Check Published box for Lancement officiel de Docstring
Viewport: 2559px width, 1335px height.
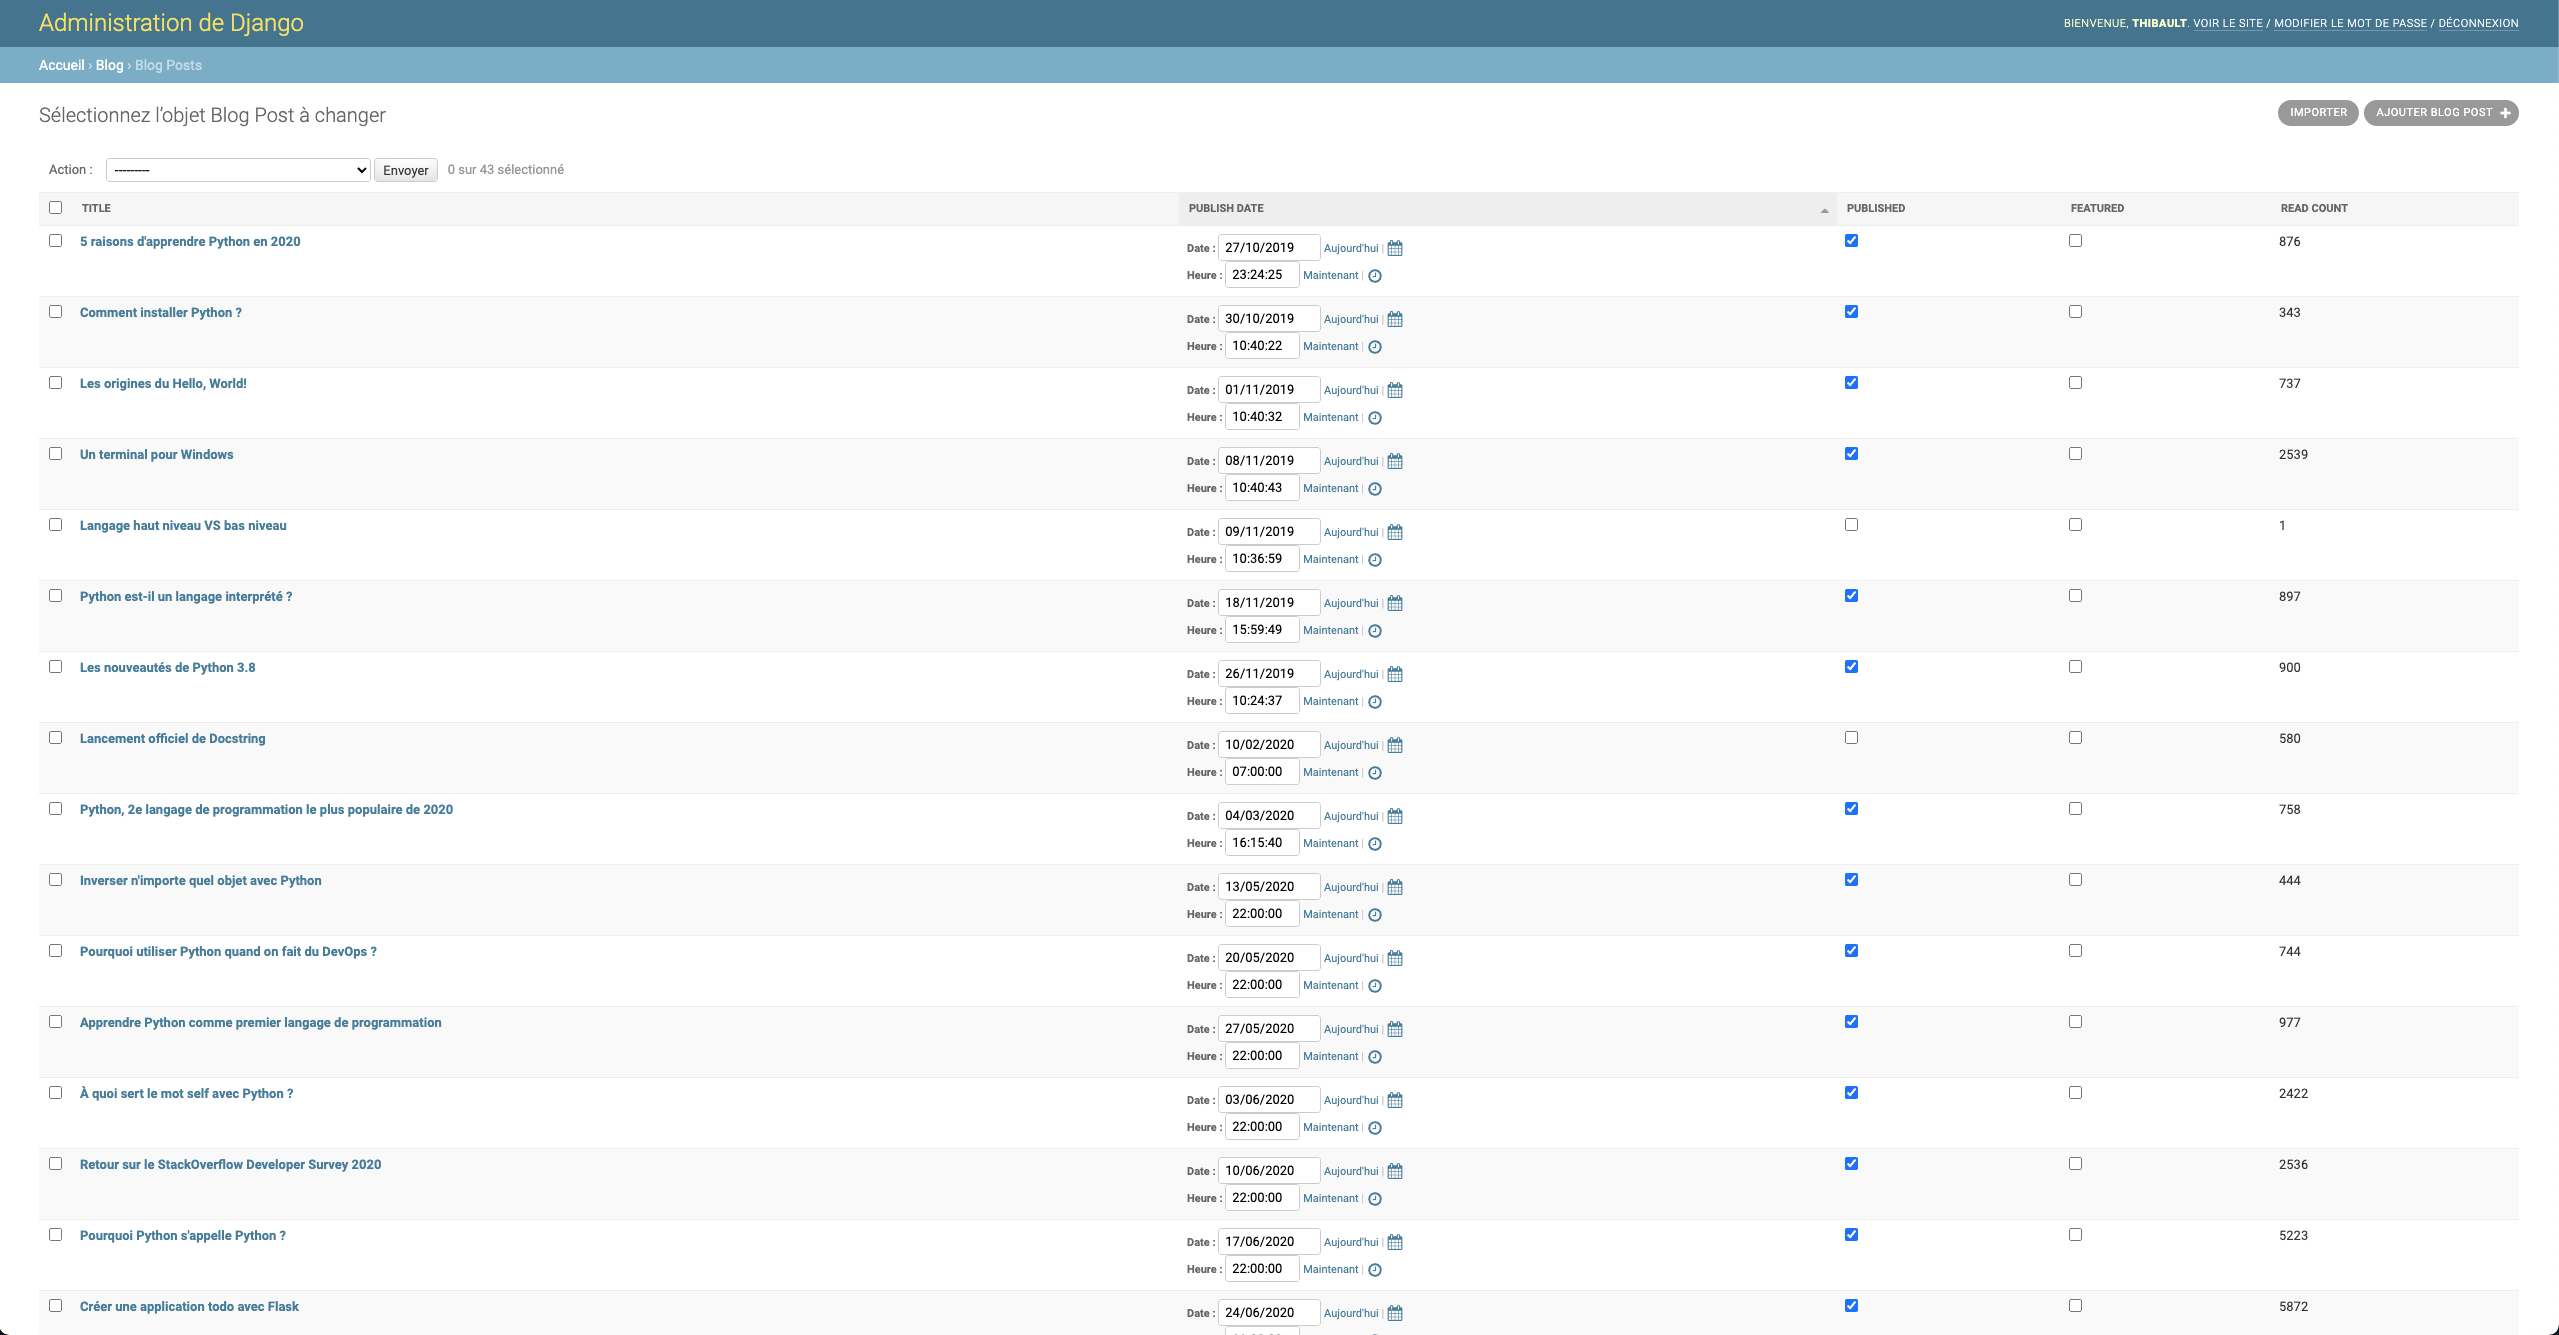coord(1851,738)
